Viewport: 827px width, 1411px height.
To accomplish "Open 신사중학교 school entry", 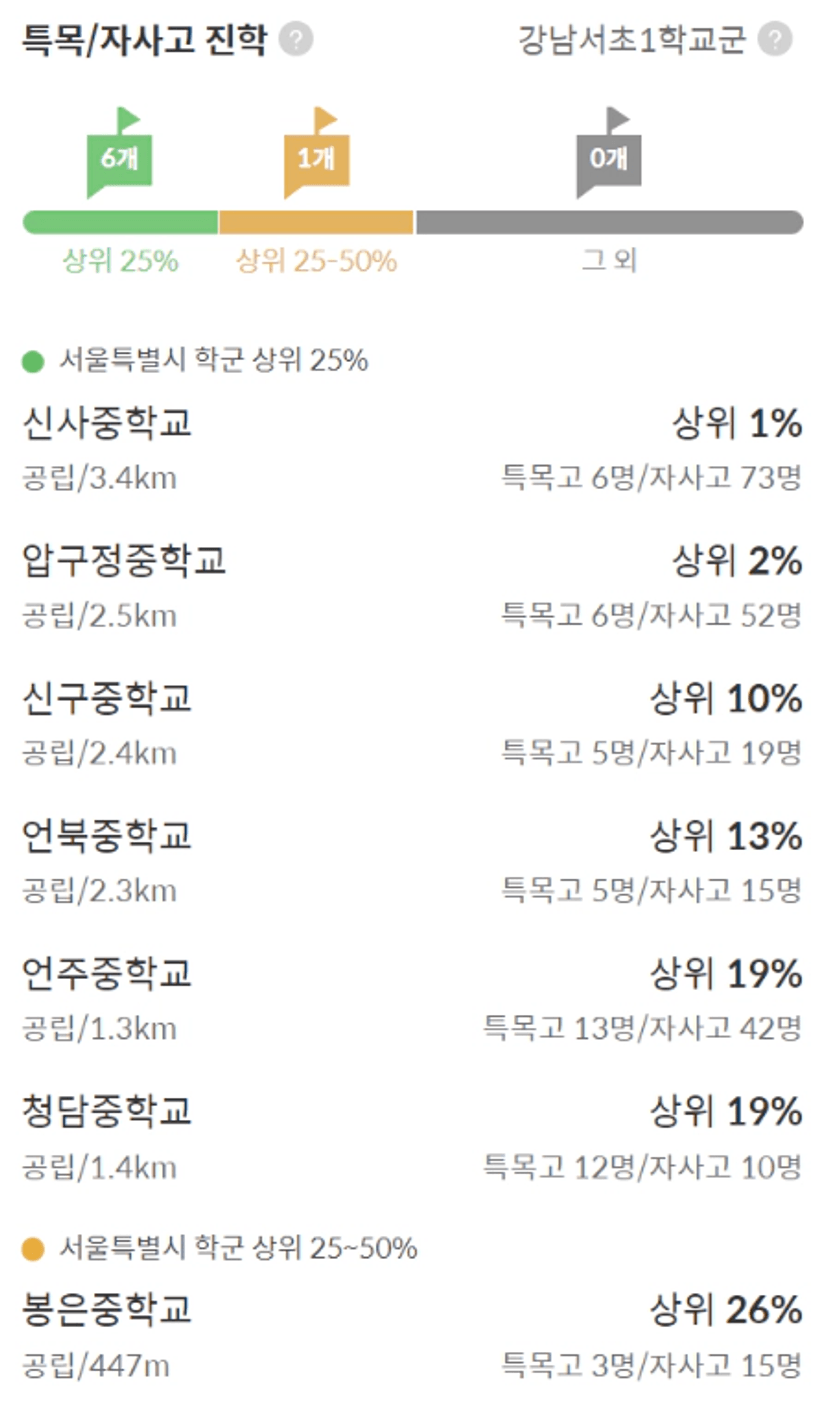I will tap(107, 424).
